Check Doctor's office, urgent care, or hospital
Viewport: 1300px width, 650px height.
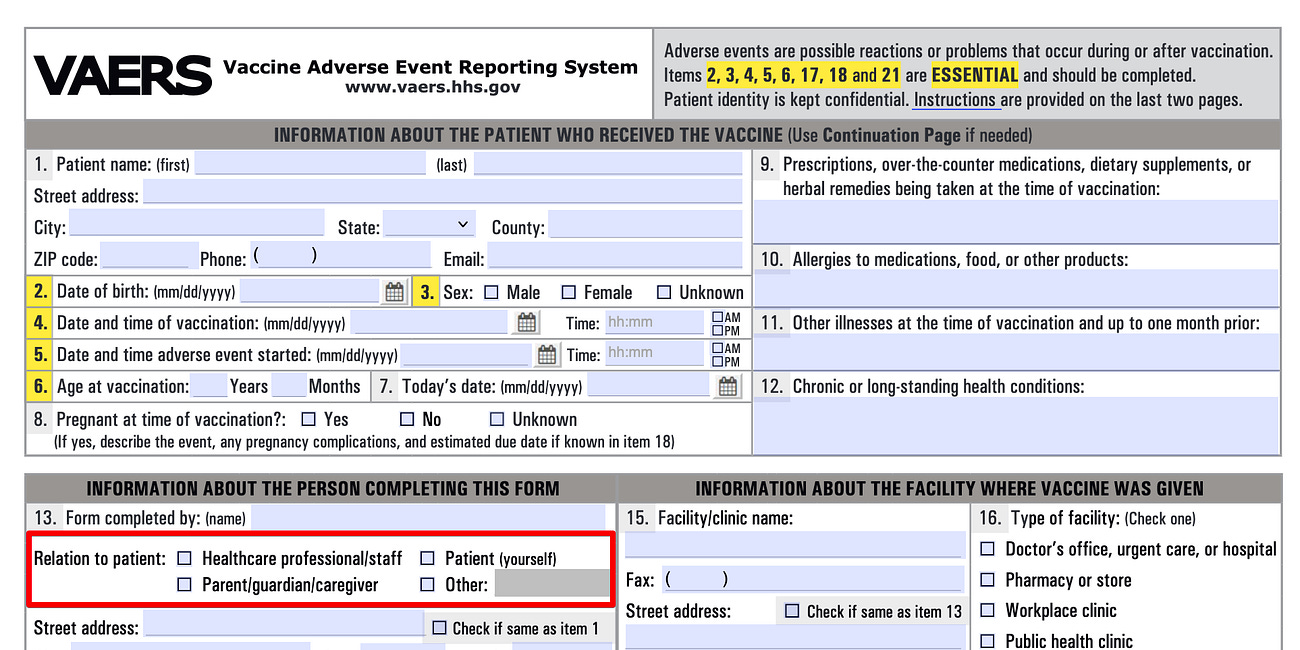click(987, 549)
